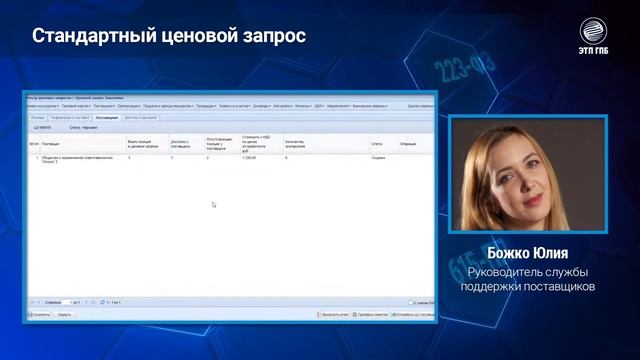Click the Стоимость с НДС column header
Screen dimensions: 640x360
262,144
